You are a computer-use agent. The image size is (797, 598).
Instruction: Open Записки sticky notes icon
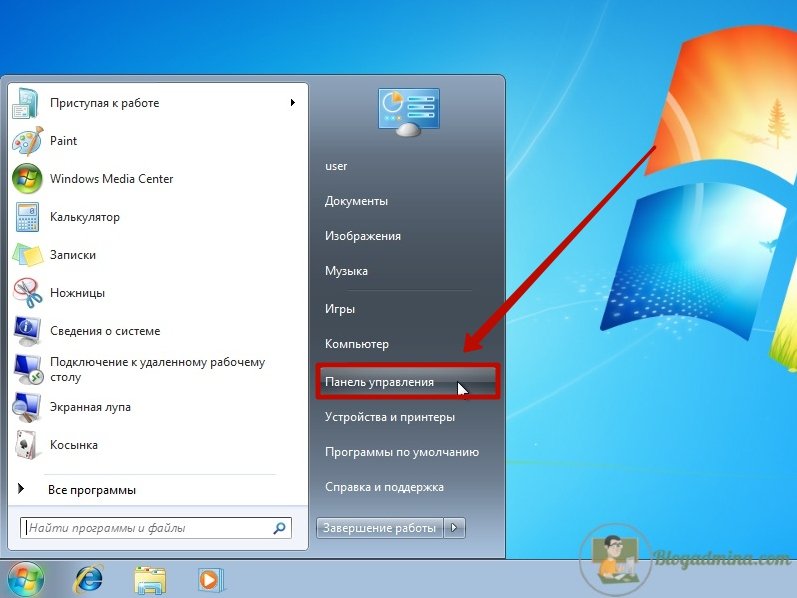point(27,255)
